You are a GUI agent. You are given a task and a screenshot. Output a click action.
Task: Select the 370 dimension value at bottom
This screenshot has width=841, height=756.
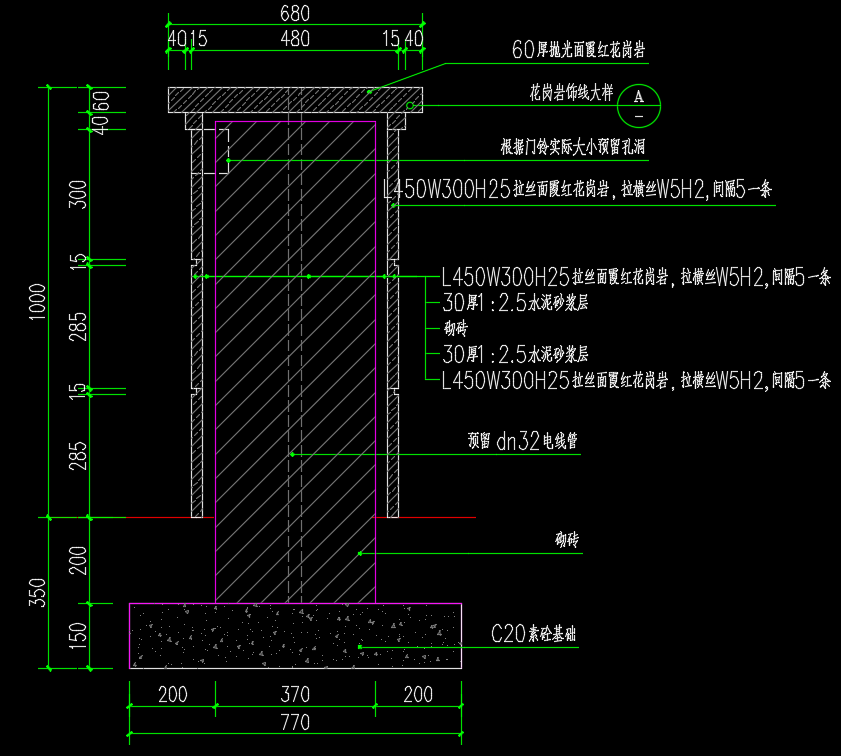295,694
